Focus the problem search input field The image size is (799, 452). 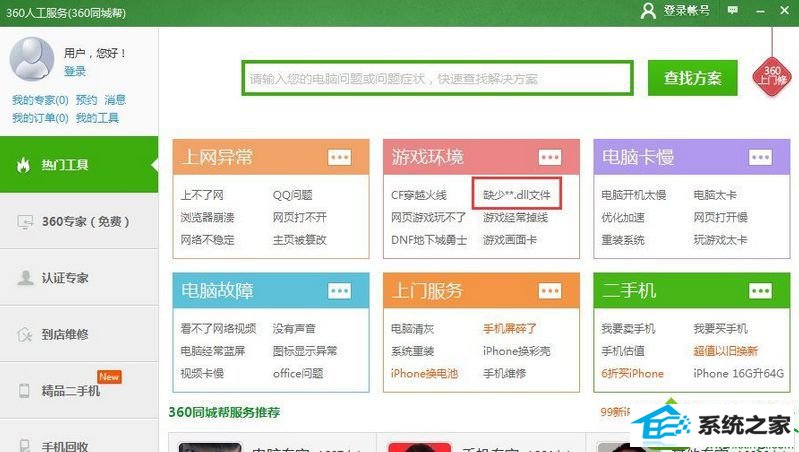tap(438, 78)
